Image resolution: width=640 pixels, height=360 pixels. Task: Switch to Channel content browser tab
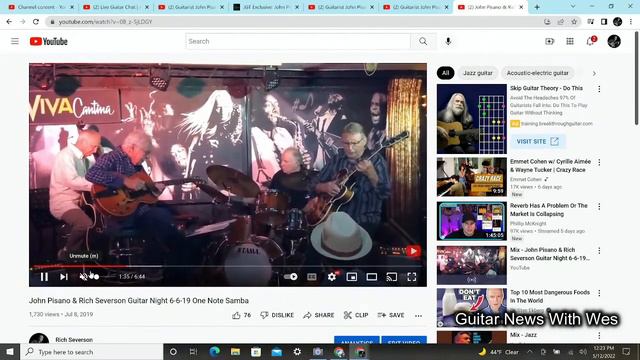click(x=40, y=7)
